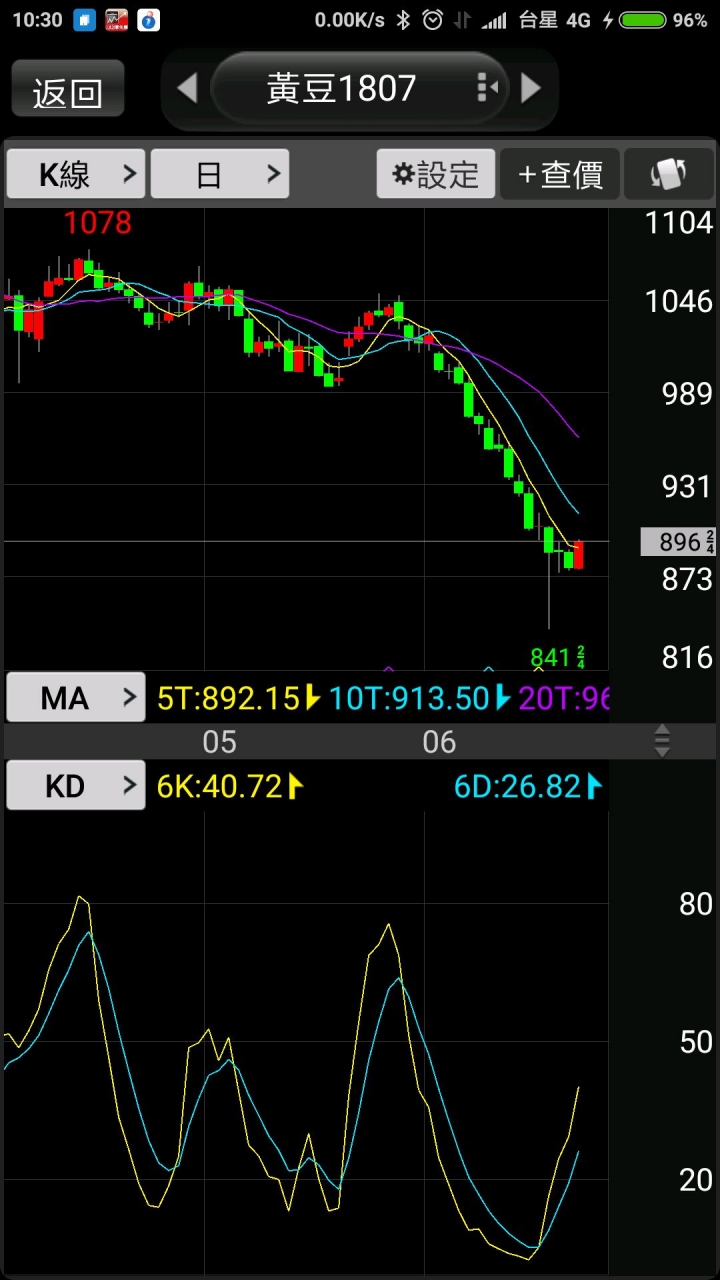This screenshot has width=720, height=1280.
Task: Tap the alarm clock icon in status bar
Action: pyautogui.click(x=433, y=20)
